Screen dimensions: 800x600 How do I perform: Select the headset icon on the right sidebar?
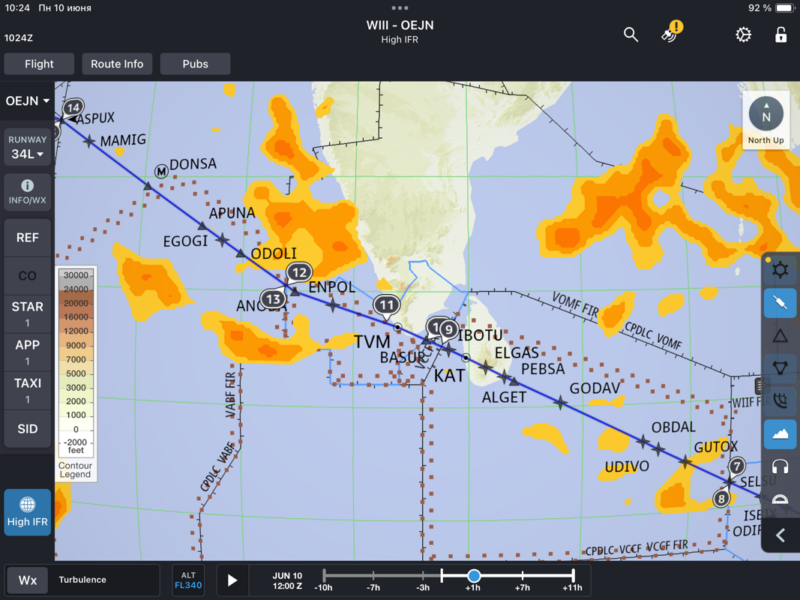779,464
